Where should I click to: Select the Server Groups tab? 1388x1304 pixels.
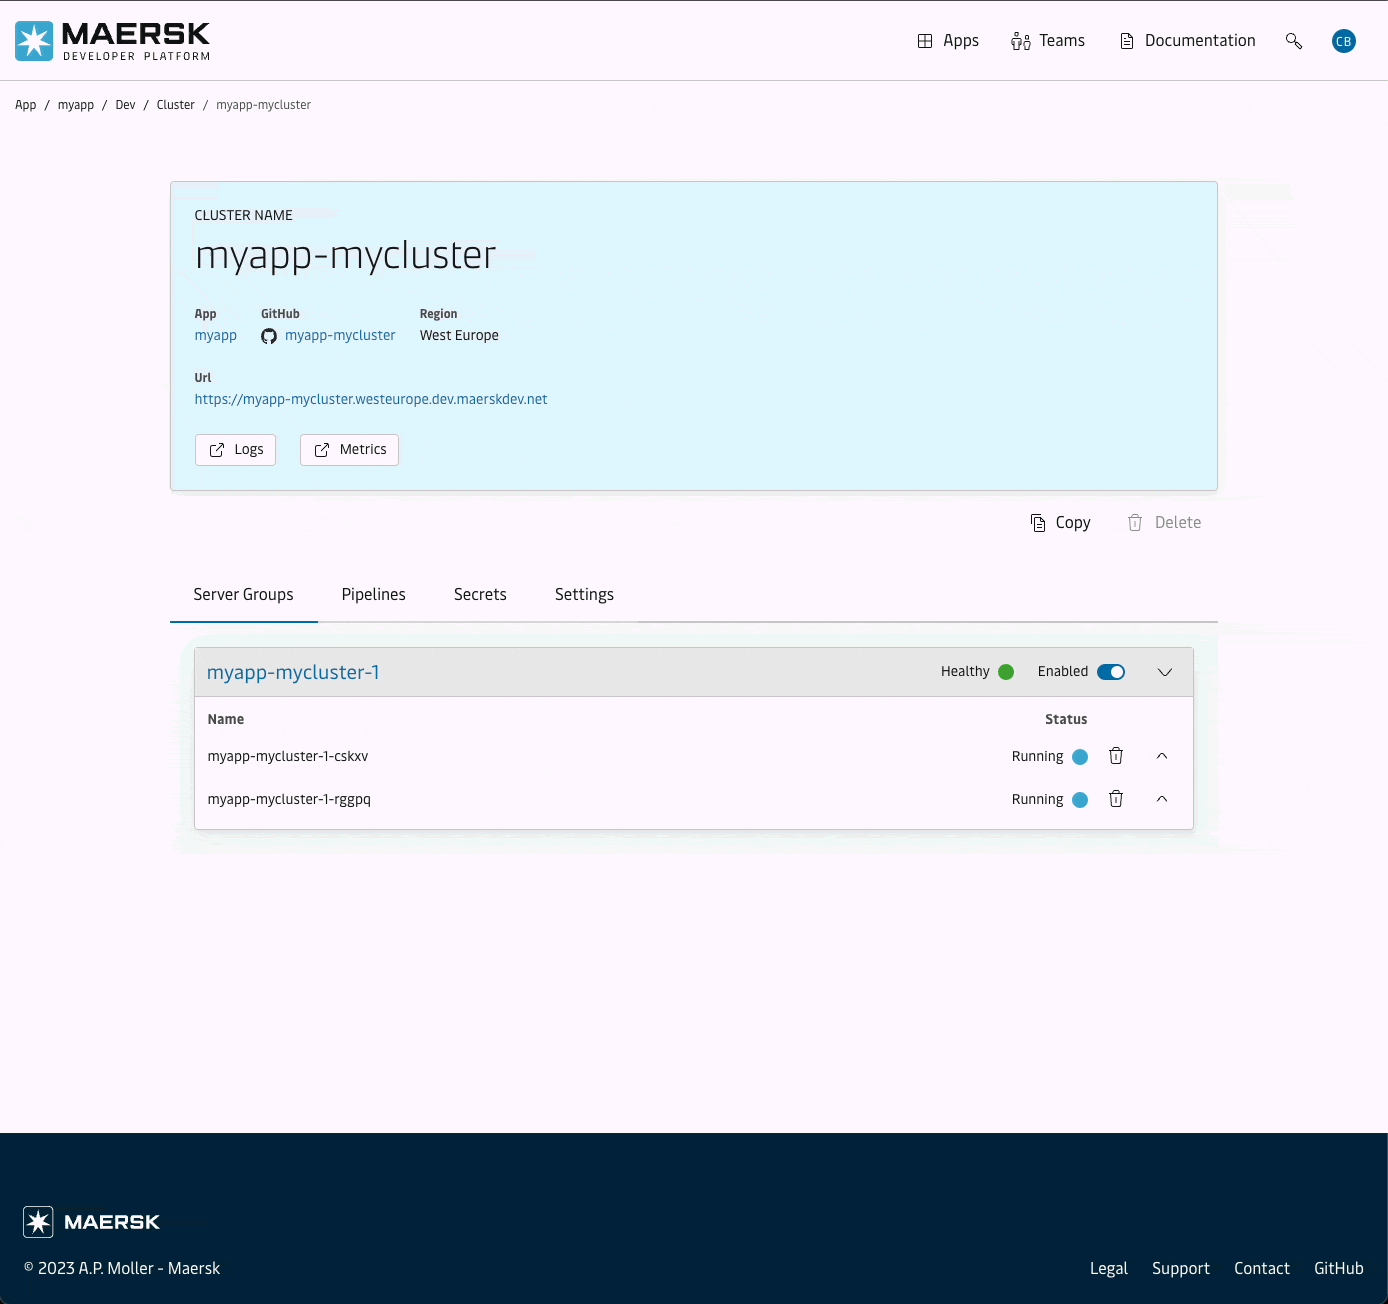pos(244,595)
